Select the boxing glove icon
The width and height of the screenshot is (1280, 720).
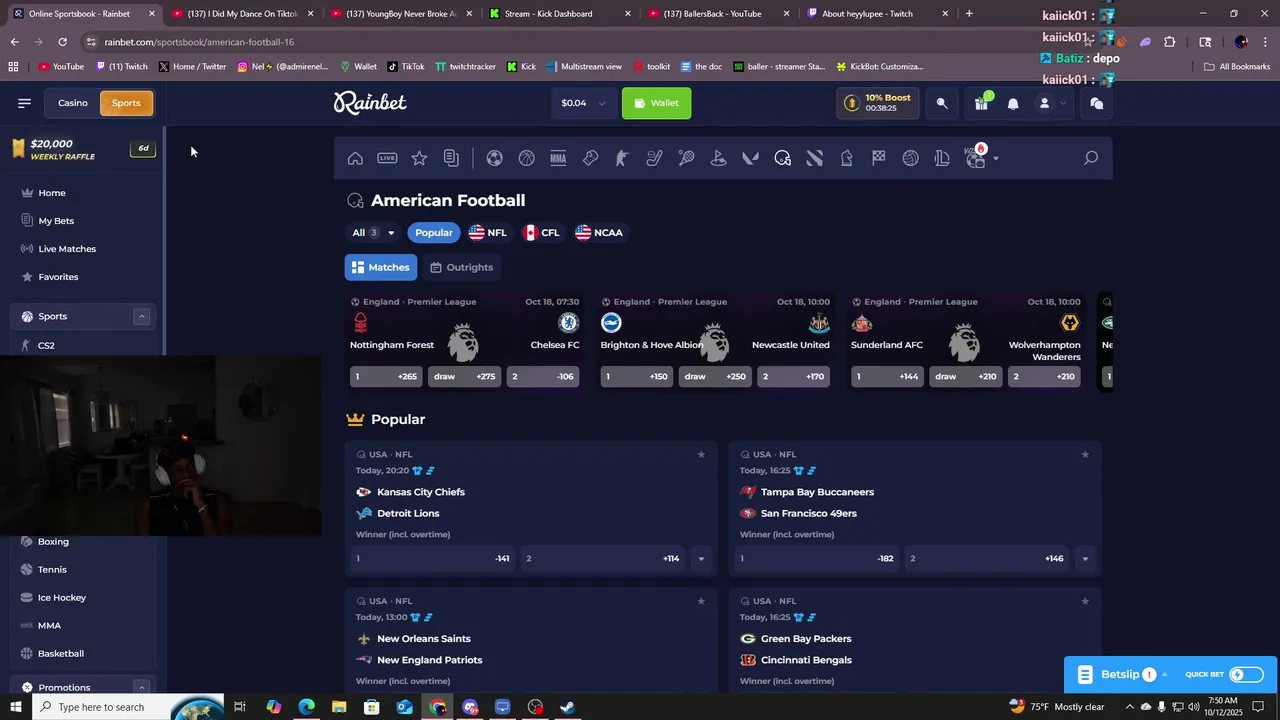point(590,158)
